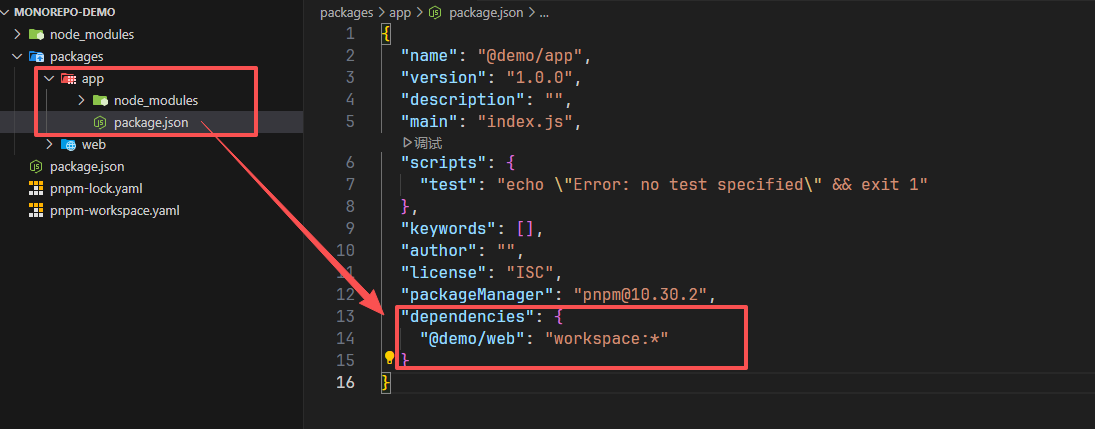Collapse the app folder chevron
Image resolution: width=1095 pixels, height=429 pixels.
49,78
